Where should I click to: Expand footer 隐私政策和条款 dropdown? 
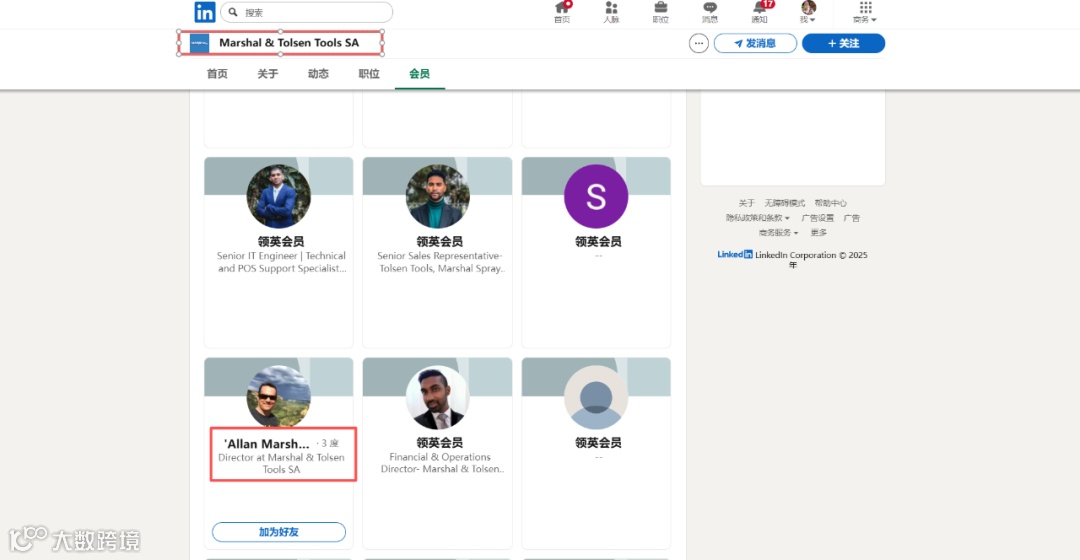[758, 218]
